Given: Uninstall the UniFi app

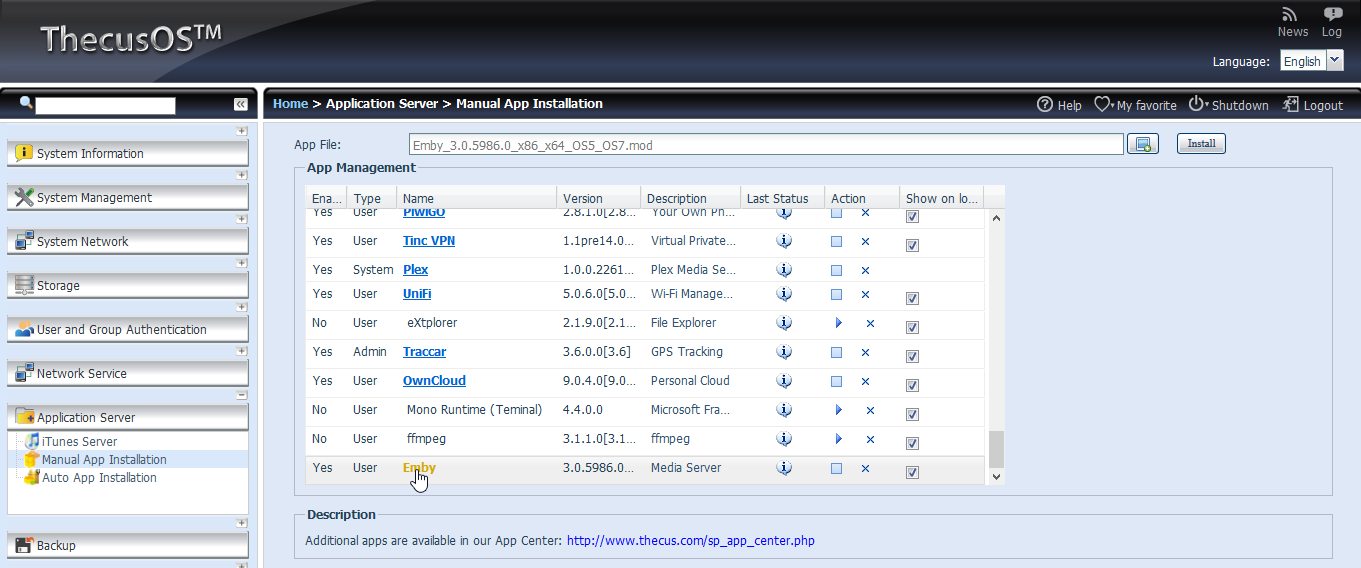Looking at the screenshot, I should pos(865,295).
